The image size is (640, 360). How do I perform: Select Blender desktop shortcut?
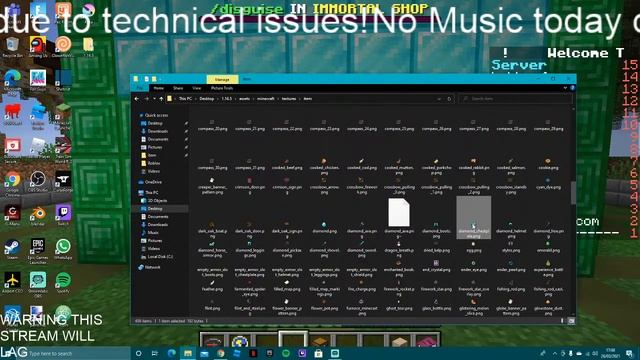pos(38,216)
